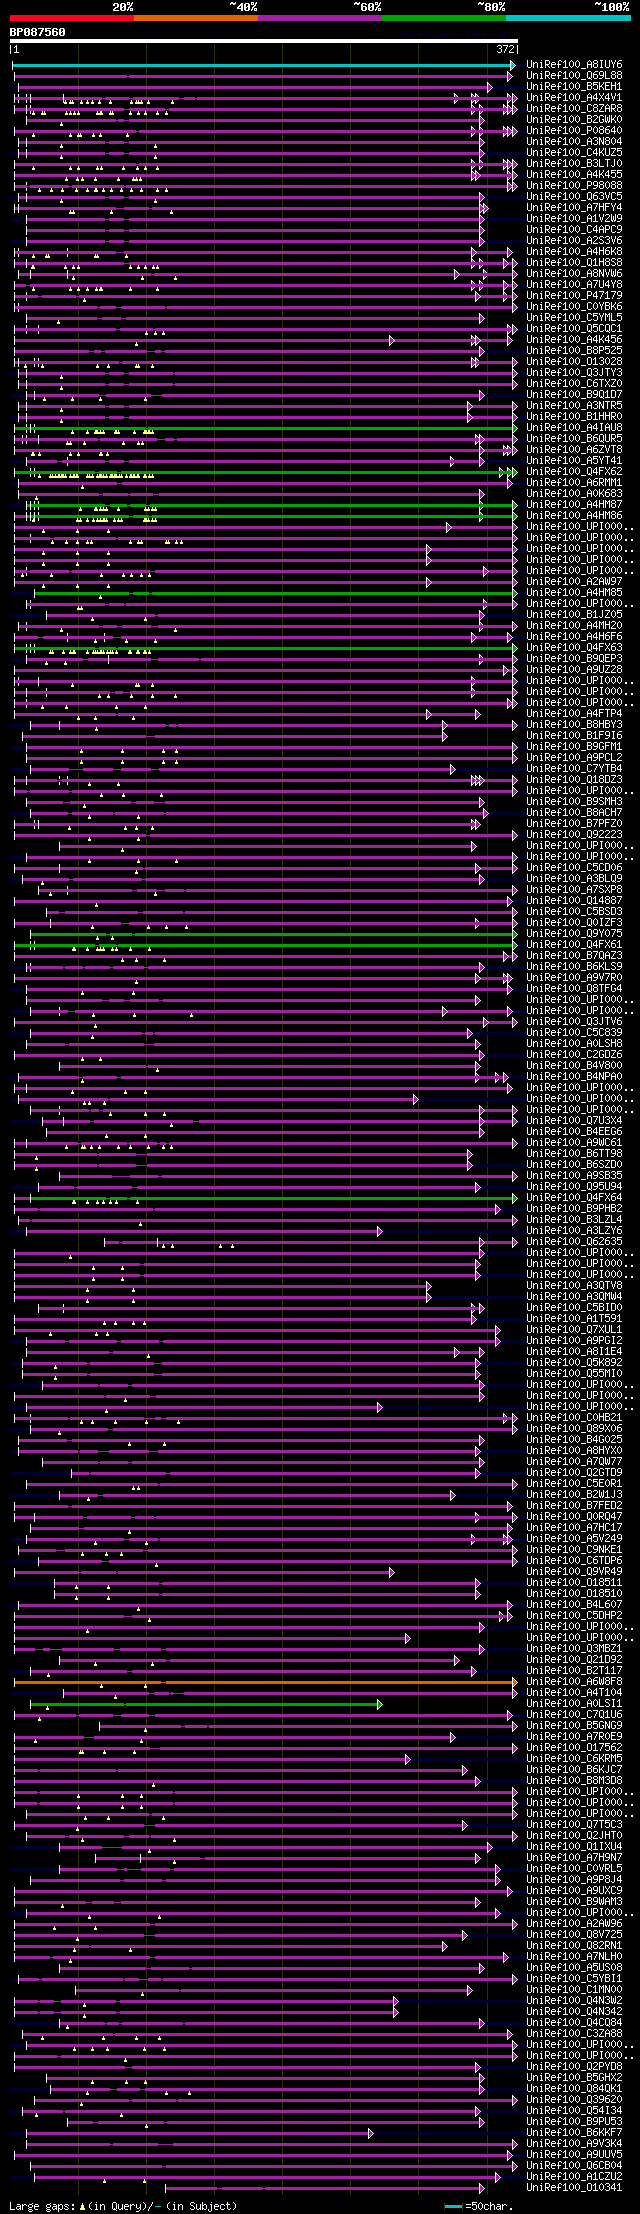Click the green alignment bar of UniRef100_A4IAU8
Image resolution: width=640 pixels, height=2214 pixels.
pyautogui.click(x=264, y=428)
